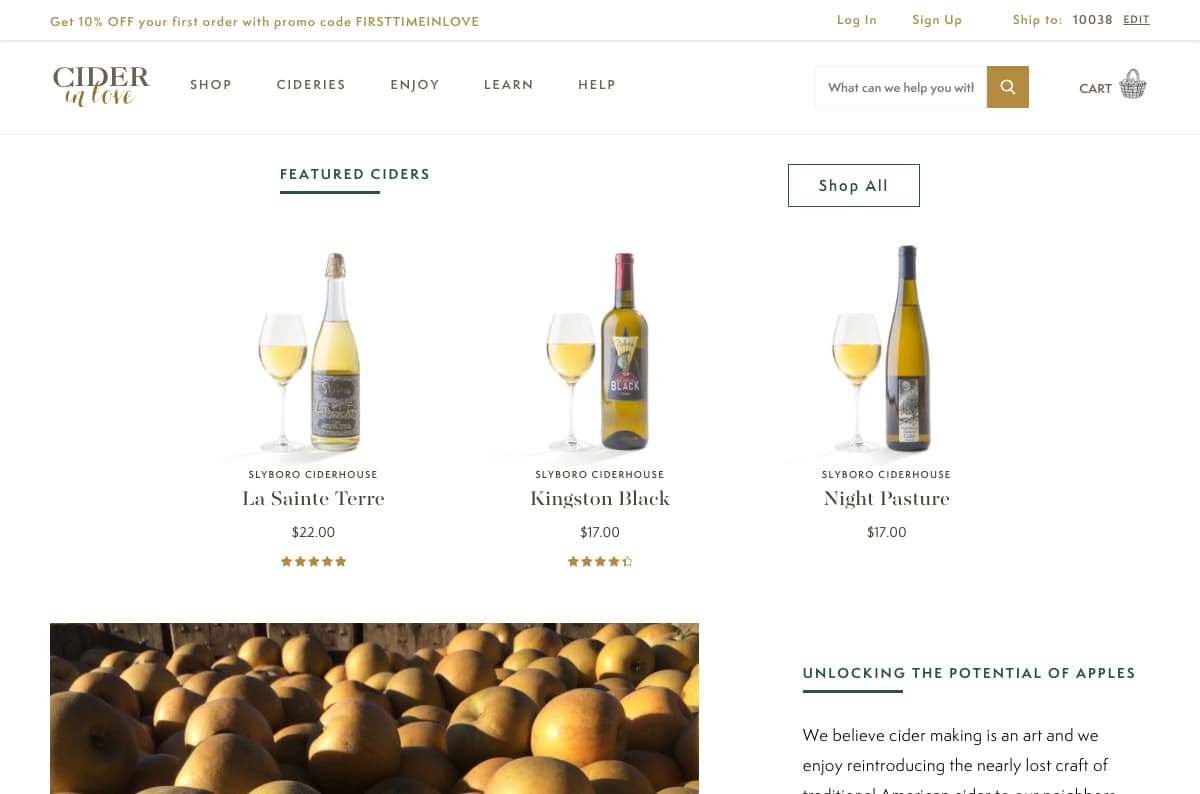Edit the ship-to zip code

(1136, 20)
